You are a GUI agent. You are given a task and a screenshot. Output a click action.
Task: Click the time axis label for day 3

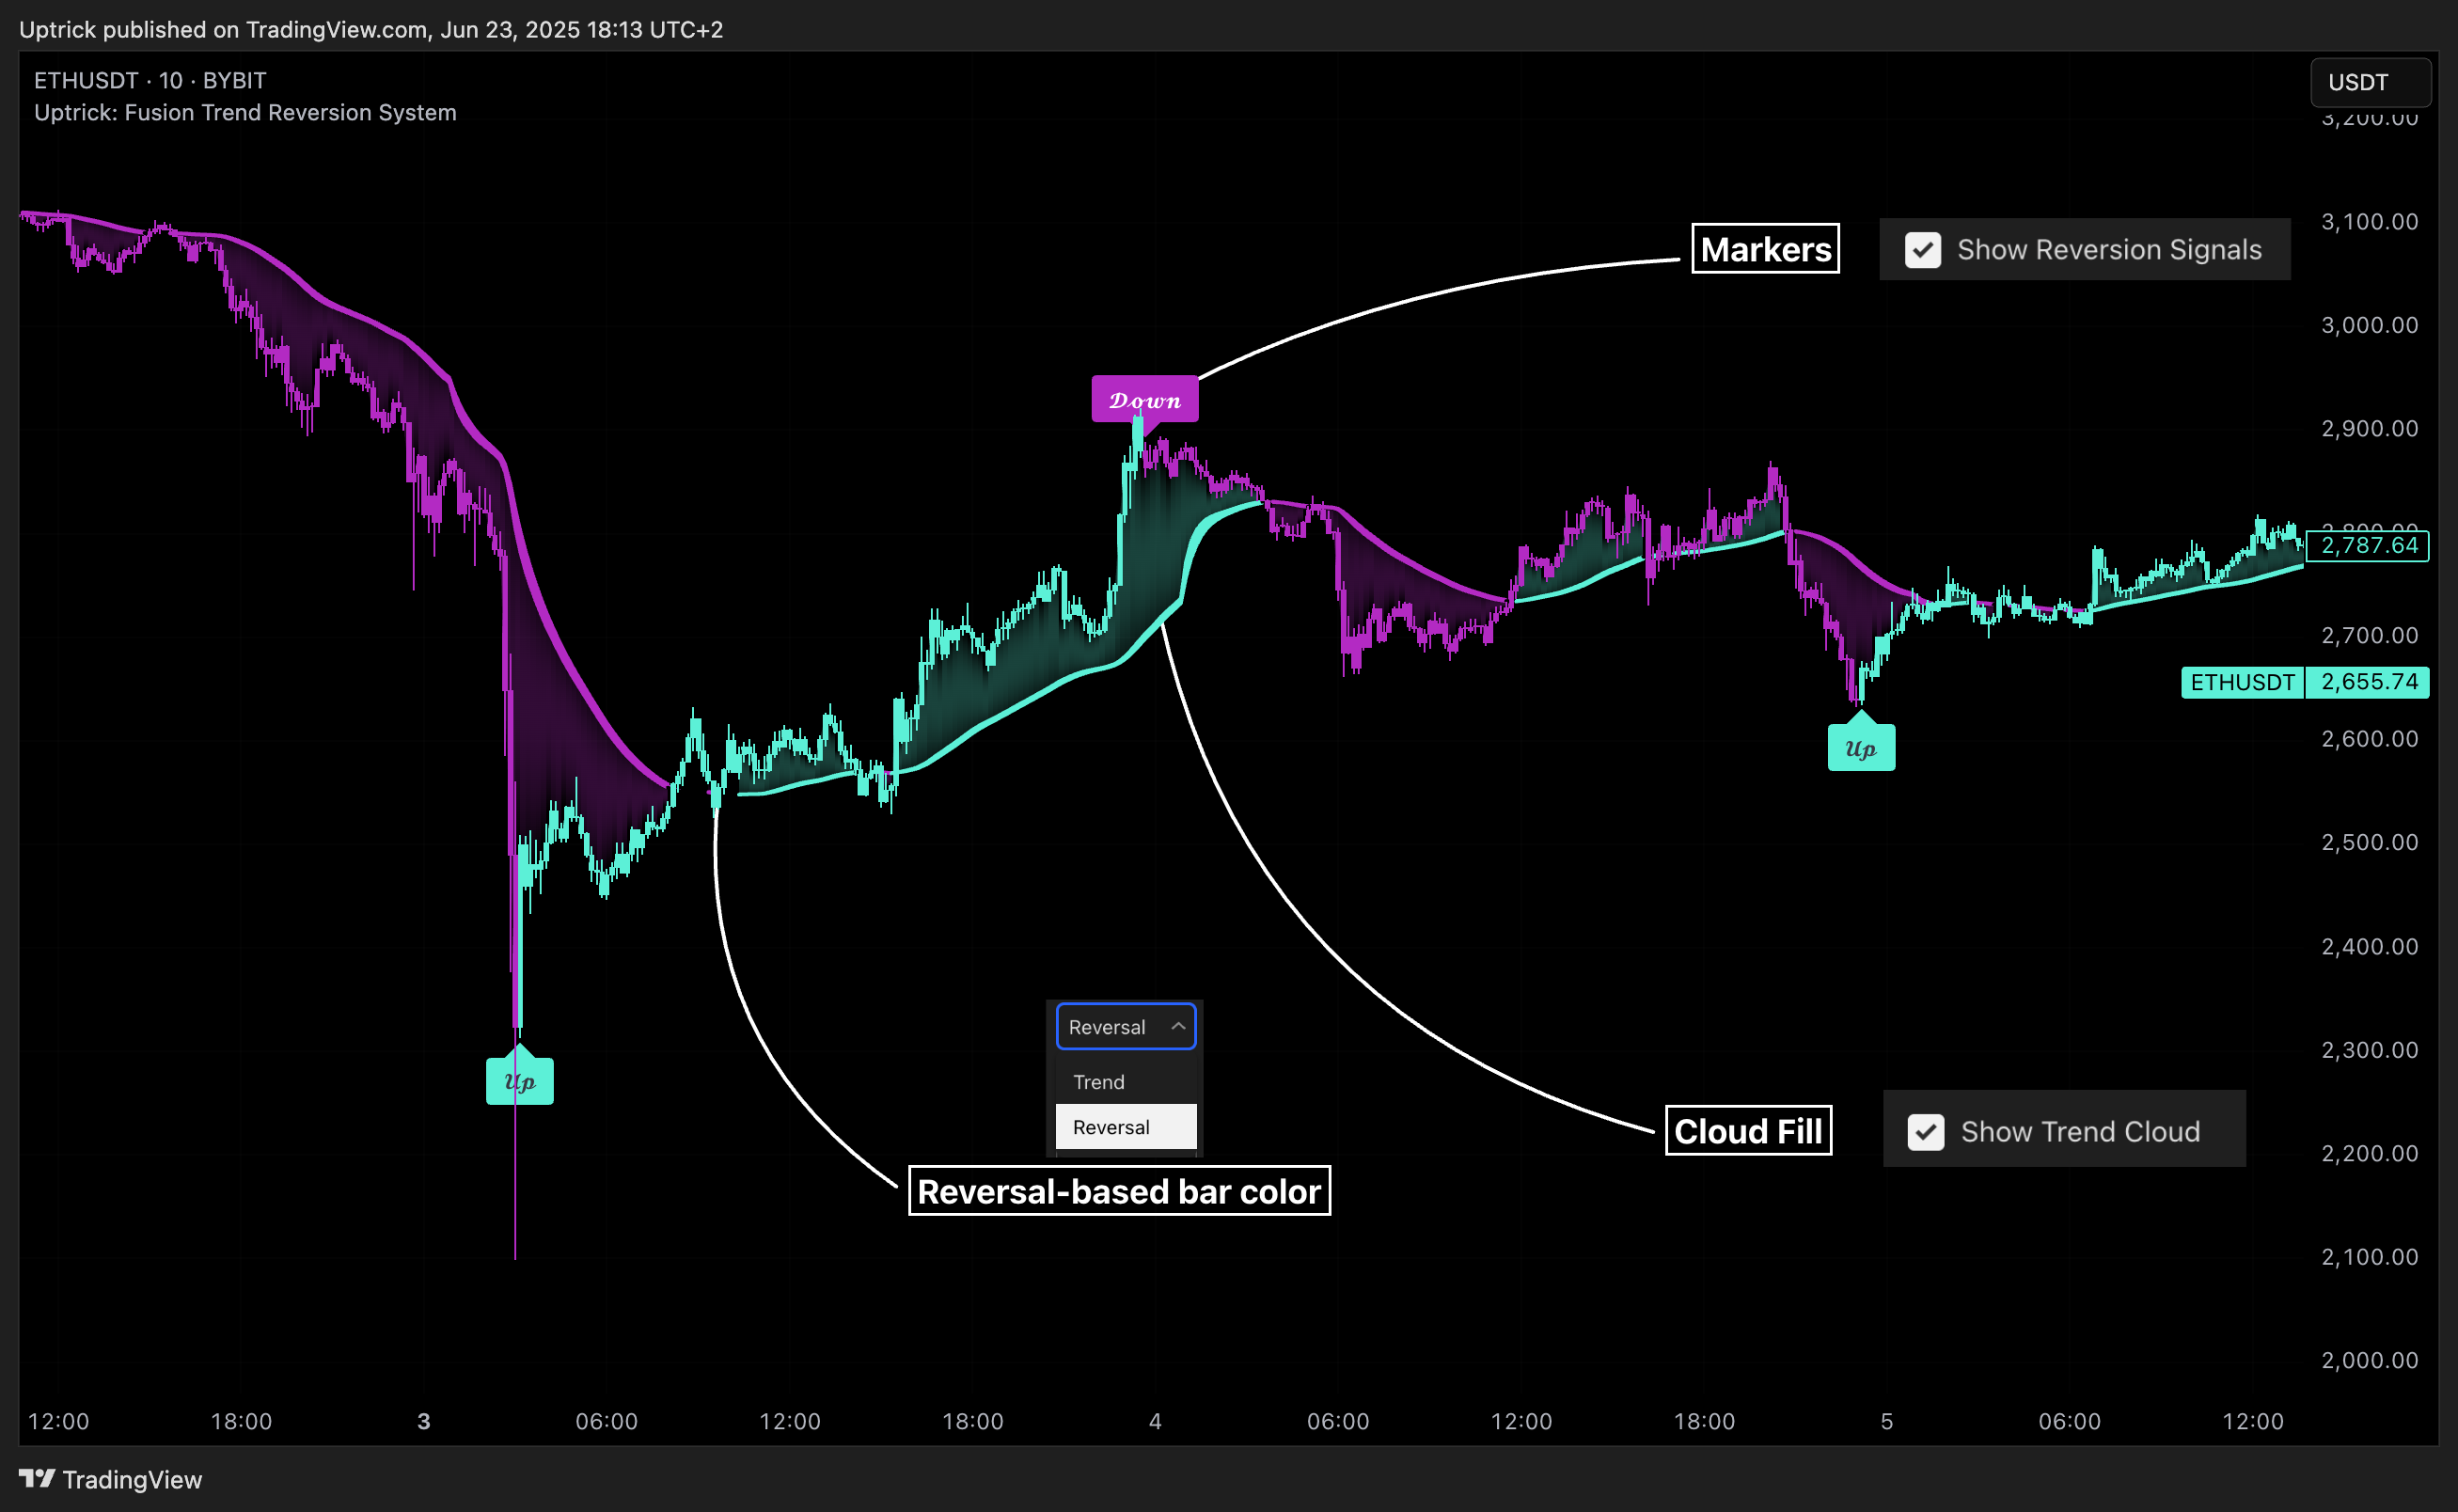click(424, 1422)
